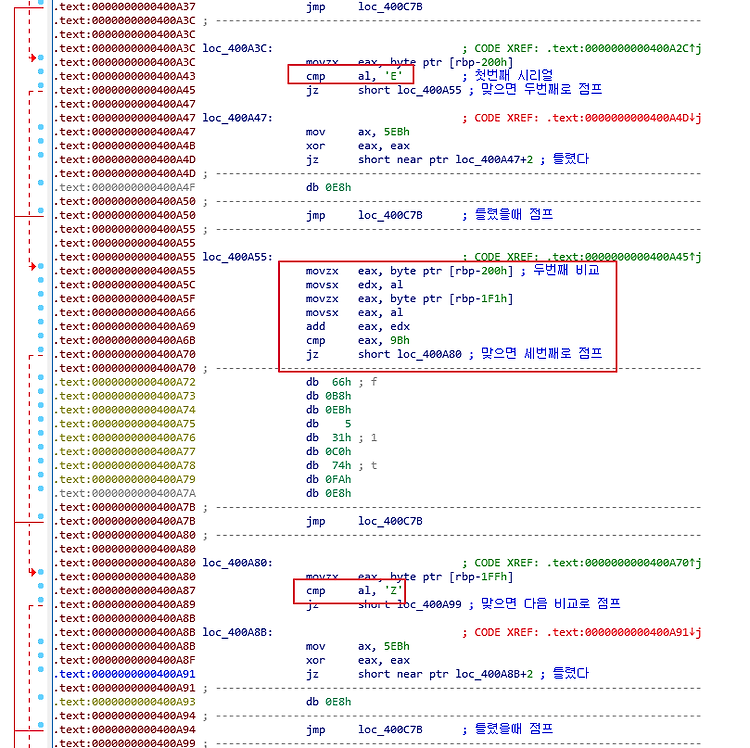Toggle breakpoint dot beside address 400A5C
The image size is (750, 748).
(41, 280)
